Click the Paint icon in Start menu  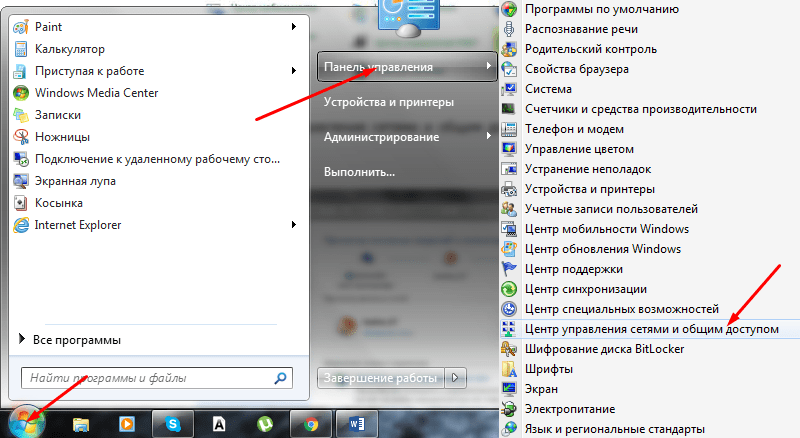click(x=21, y=27)
